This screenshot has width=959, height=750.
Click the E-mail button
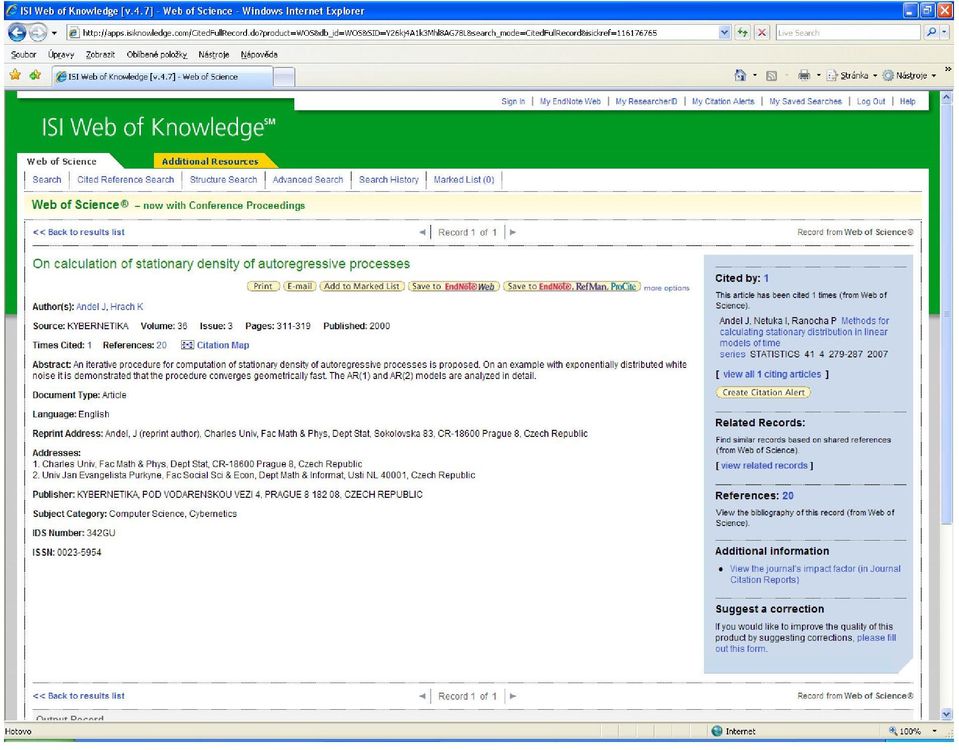coord(300,286)
